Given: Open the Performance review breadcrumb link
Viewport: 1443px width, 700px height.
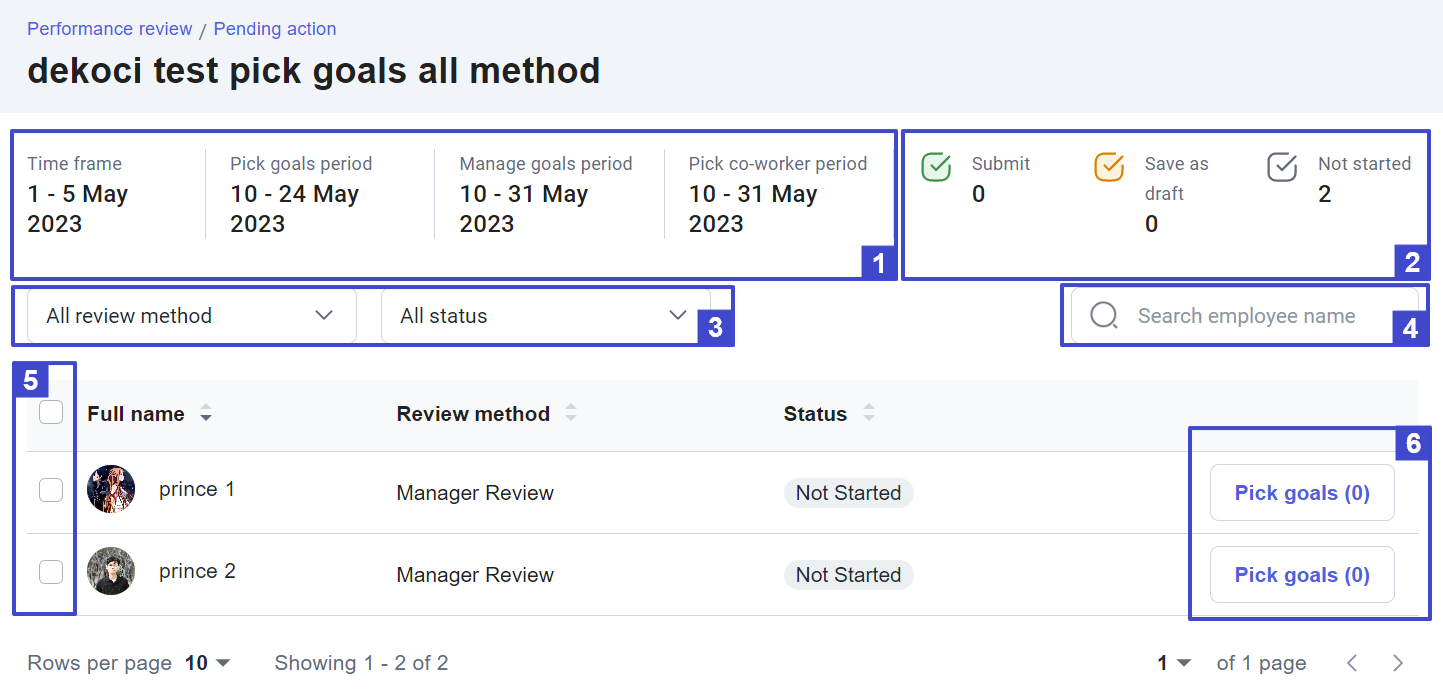Looking at the screenshot, I should (x=109, y=28).
